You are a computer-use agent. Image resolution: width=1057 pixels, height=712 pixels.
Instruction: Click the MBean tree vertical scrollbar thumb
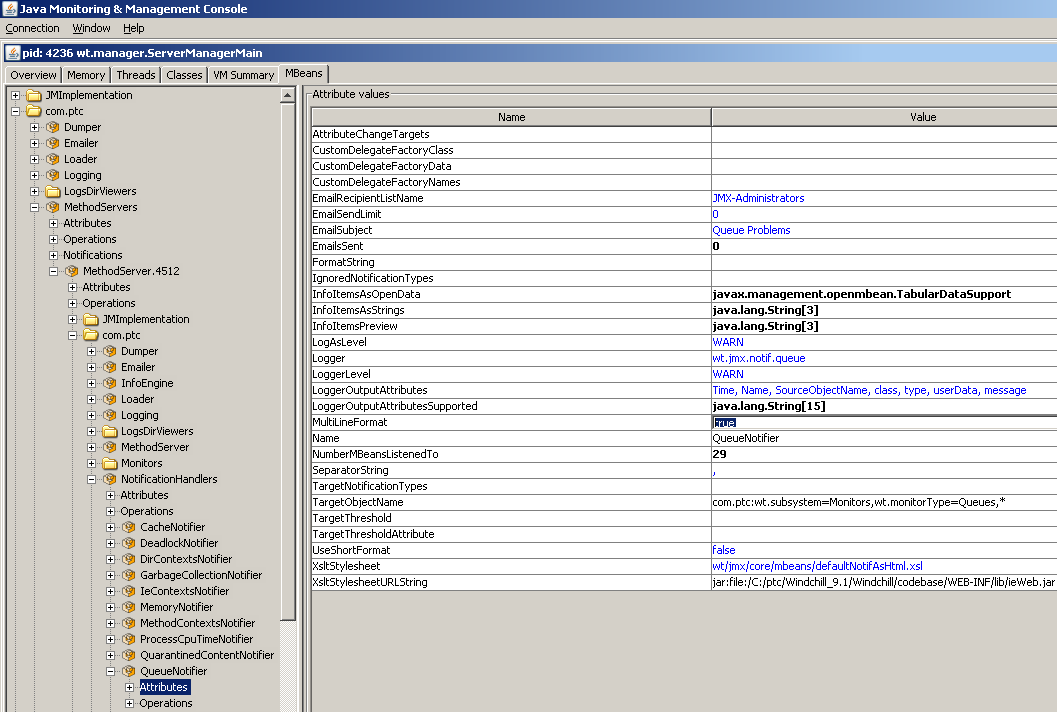coord(288,361)
